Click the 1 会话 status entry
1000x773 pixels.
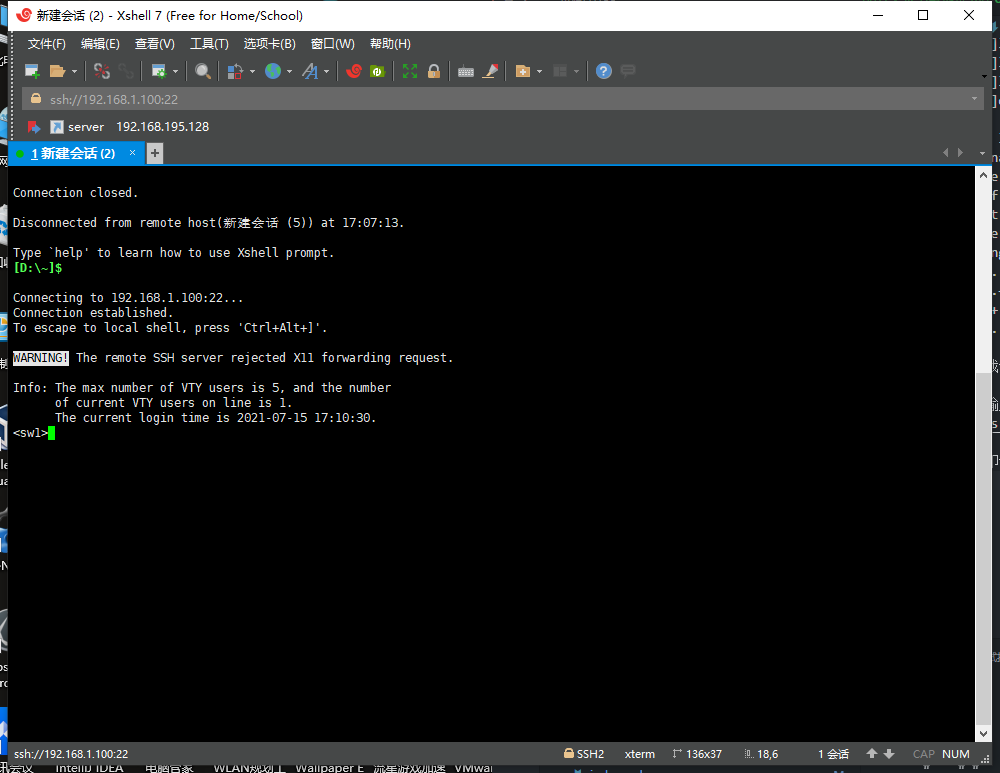[x=834, y=754]
